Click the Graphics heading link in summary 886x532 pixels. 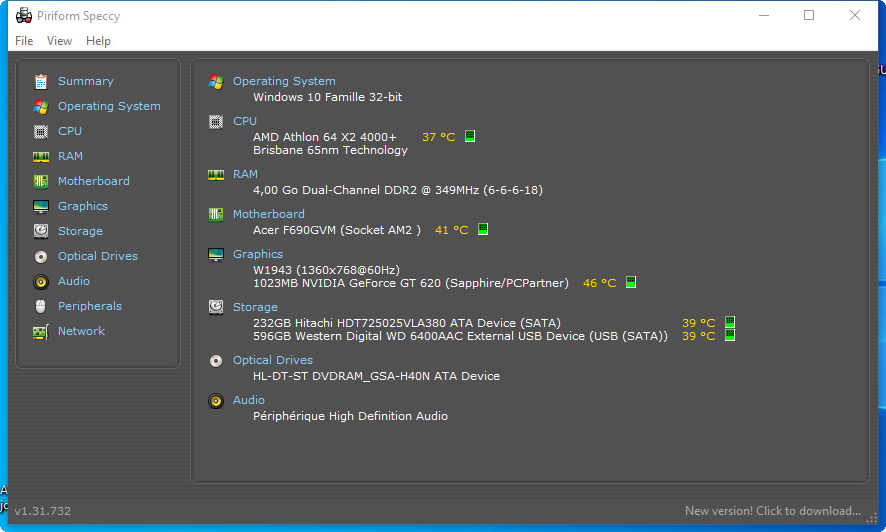click(258, 254)
